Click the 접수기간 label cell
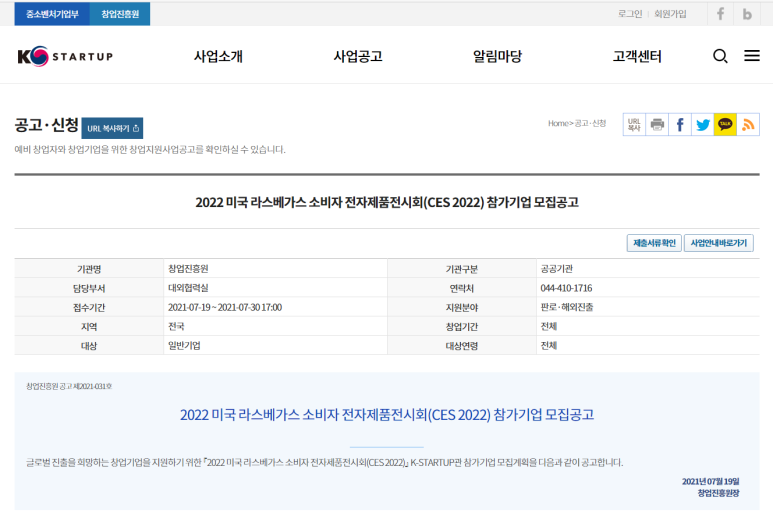The height and width of the screenshot is (513, 773). pos(89,307)
